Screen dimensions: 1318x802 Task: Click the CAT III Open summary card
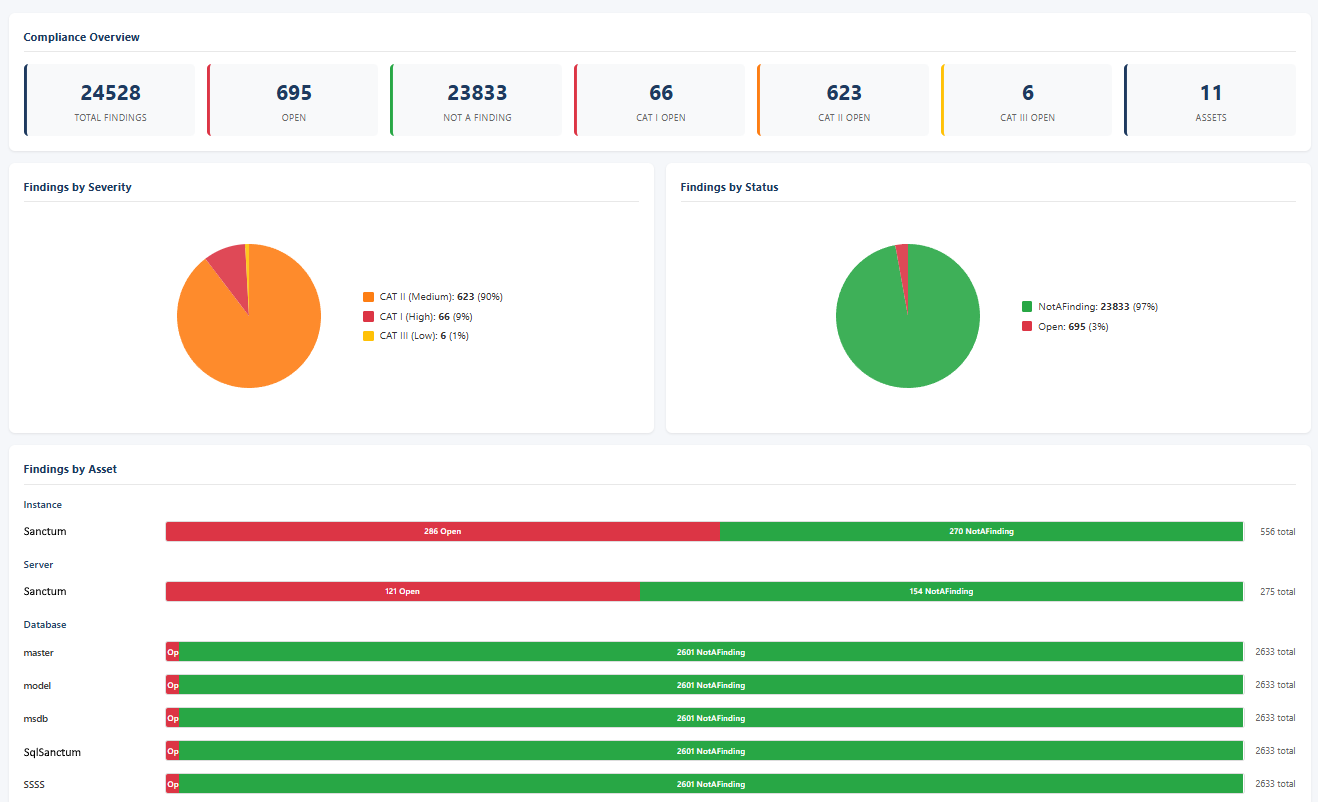pyautogui.click(x=1027, y=100)
